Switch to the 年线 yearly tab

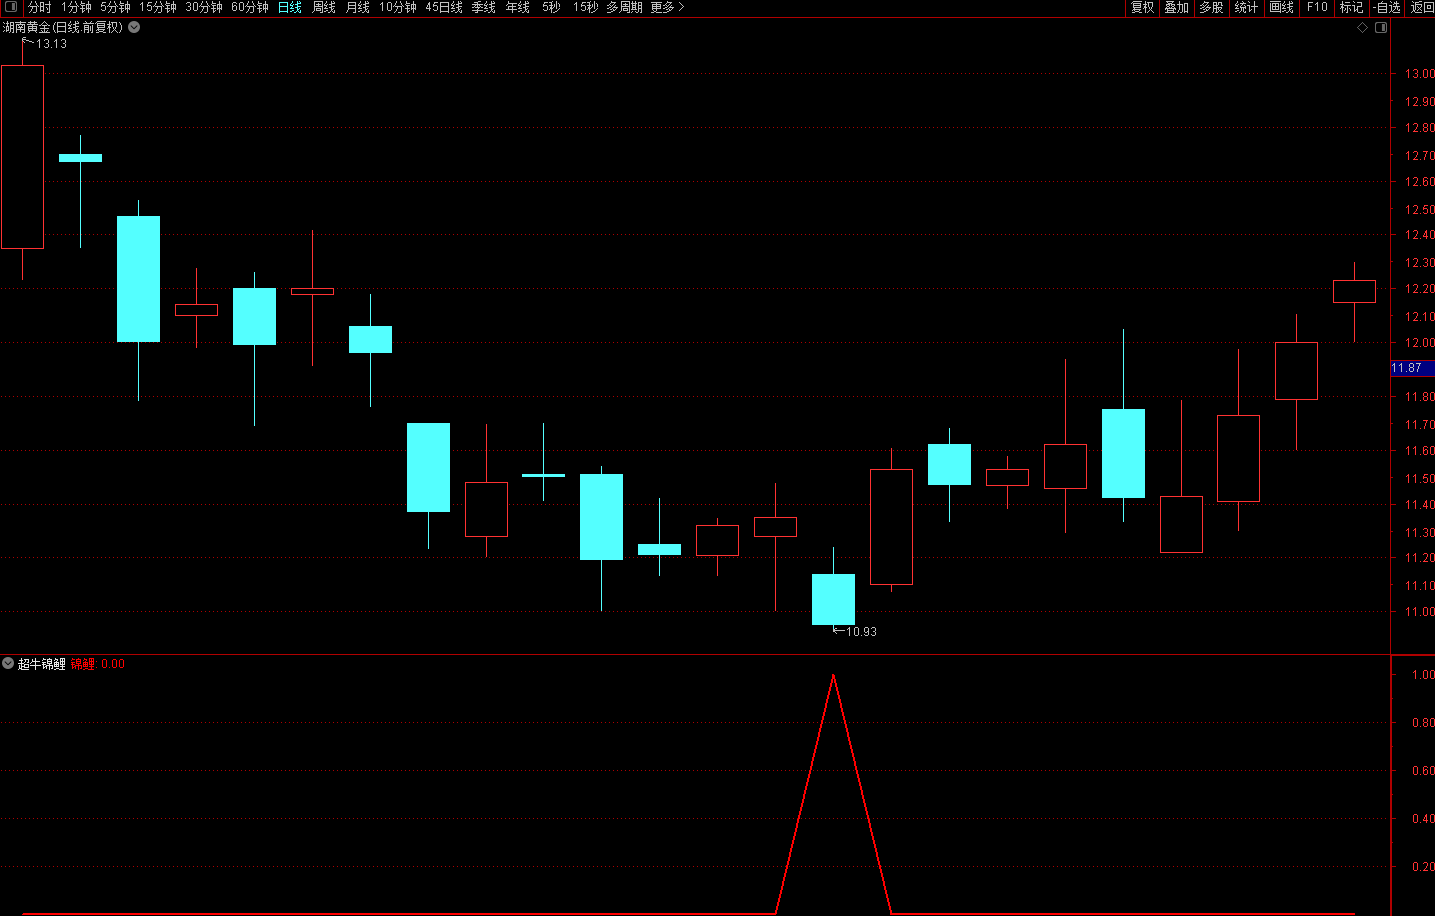tap(518, 7)
